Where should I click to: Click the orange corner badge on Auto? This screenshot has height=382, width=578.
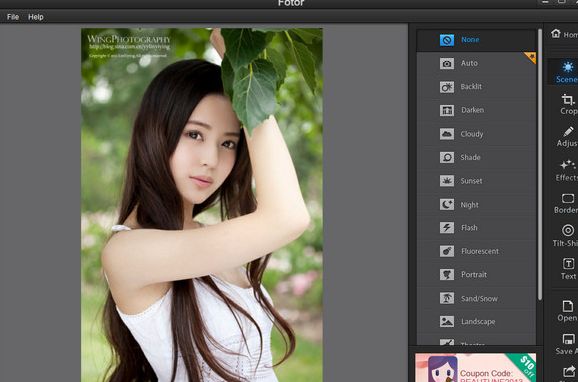click(x=531, y=57)
